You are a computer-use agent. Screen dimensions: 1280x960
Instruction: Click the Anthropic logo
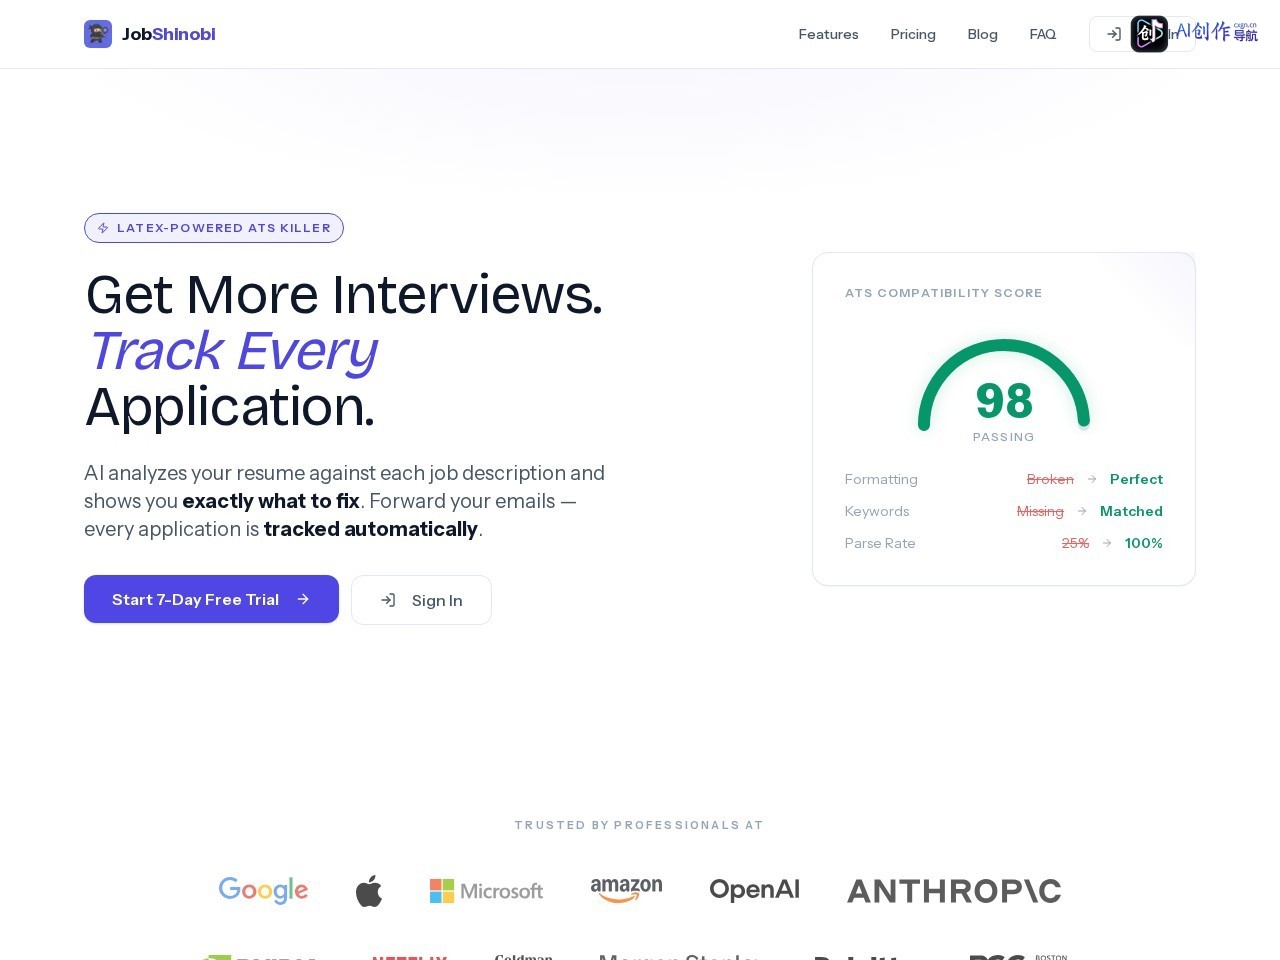[x=954, y=891]
